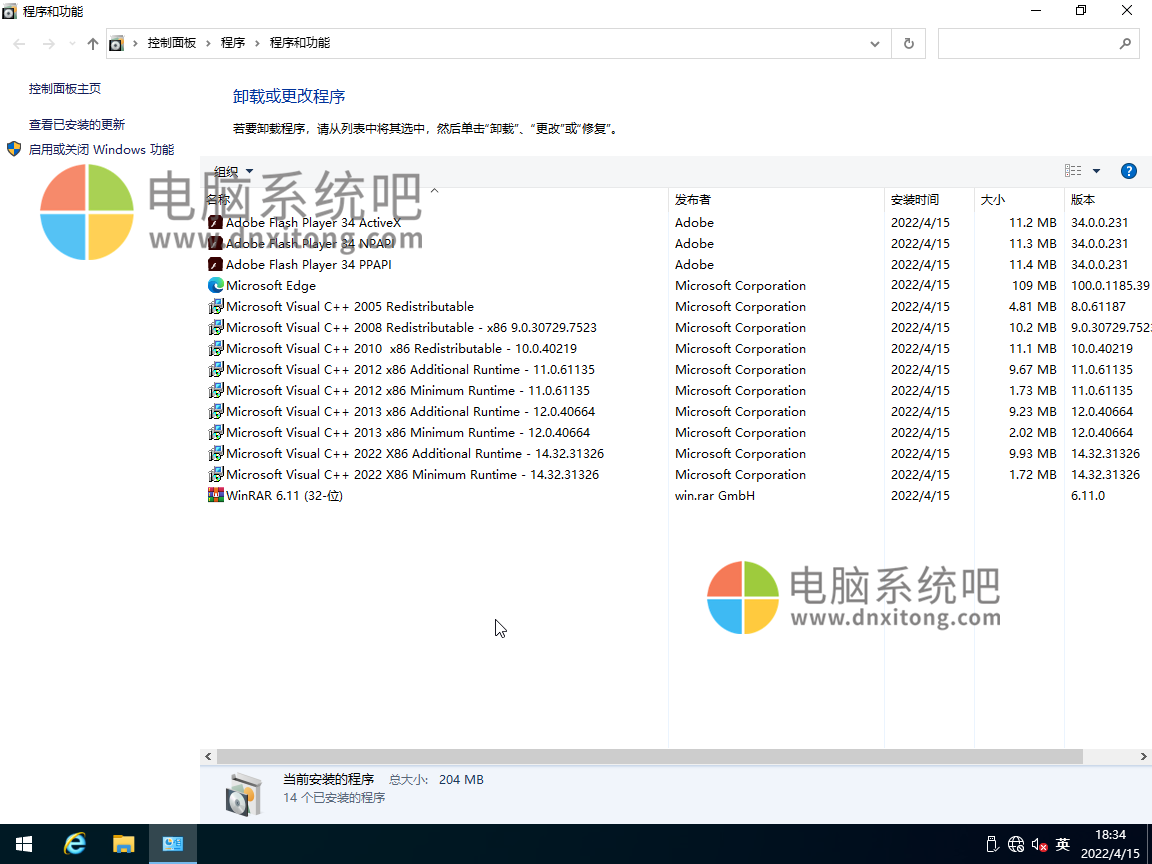Image resolution: width=1152 pixels, height=864 pixels.
Task: Click the back navigation arrow
Action: click(x=18, y=43)
